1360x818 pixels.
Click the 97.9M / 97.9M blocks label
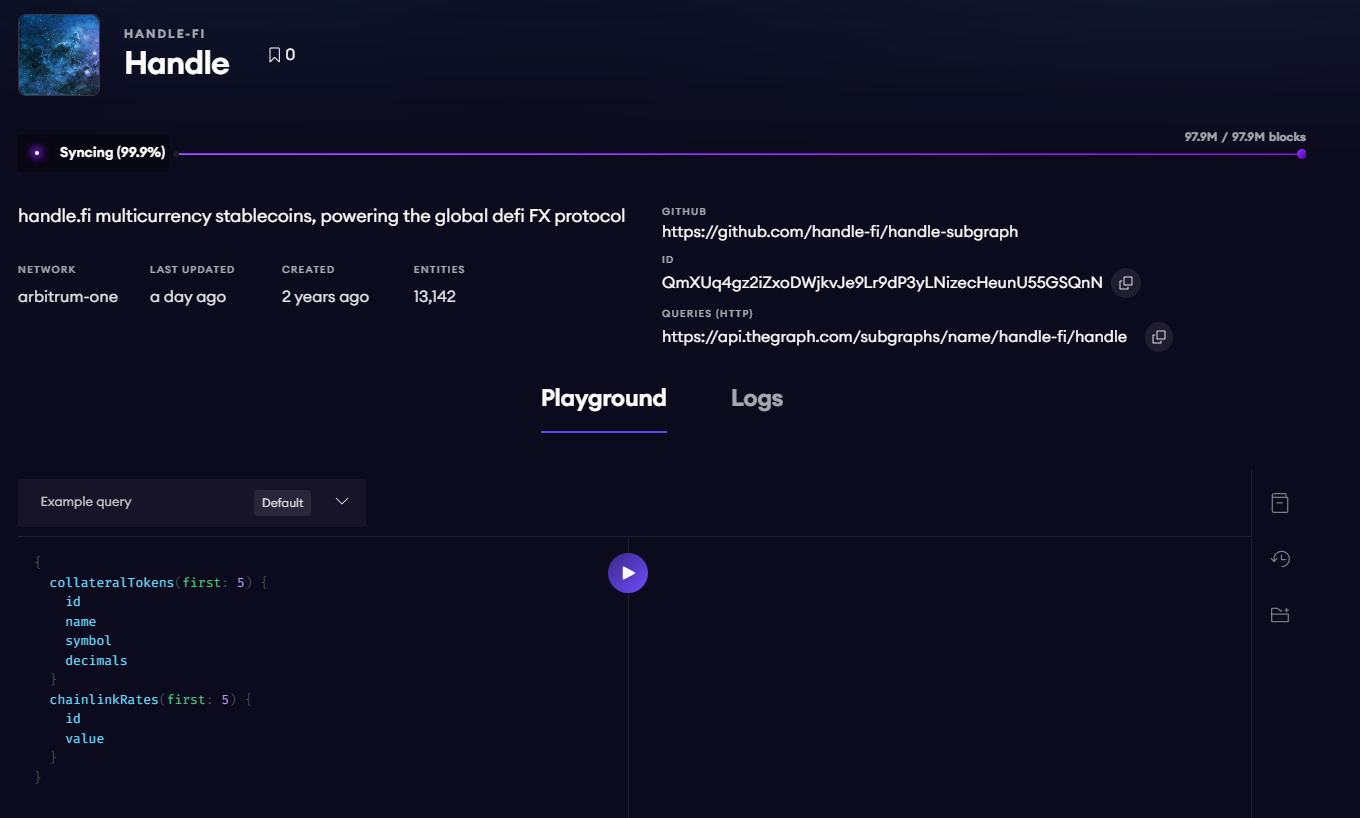coord(1245,137)
